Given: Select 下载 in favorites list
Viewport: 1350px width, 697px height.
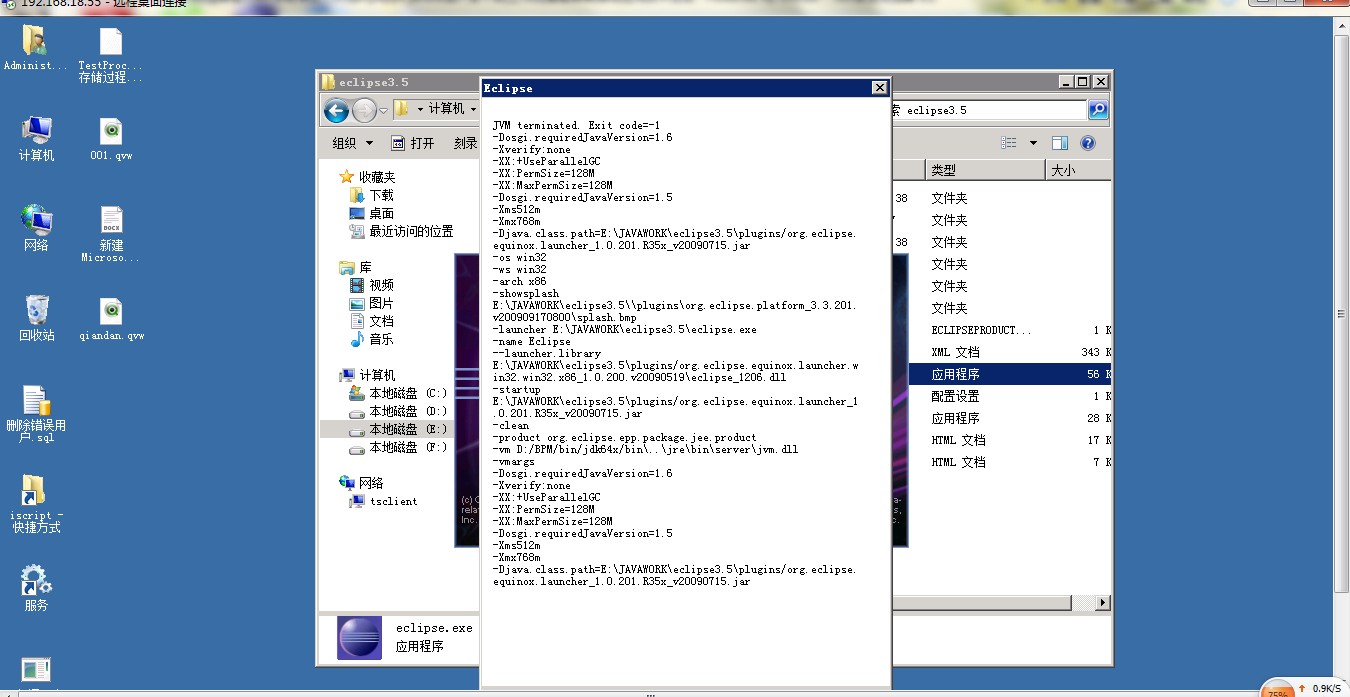Looking at the screenshot, I should (372, 195).
